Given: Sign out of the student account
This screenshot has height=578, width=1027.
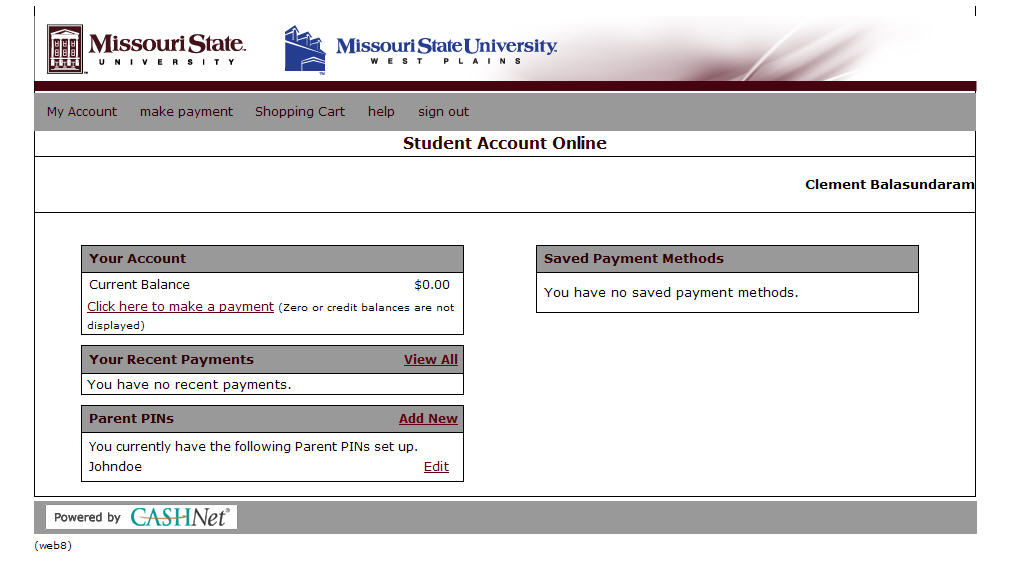Looking at the screenshot, I should pyautogui.click(x=443, y=112).
